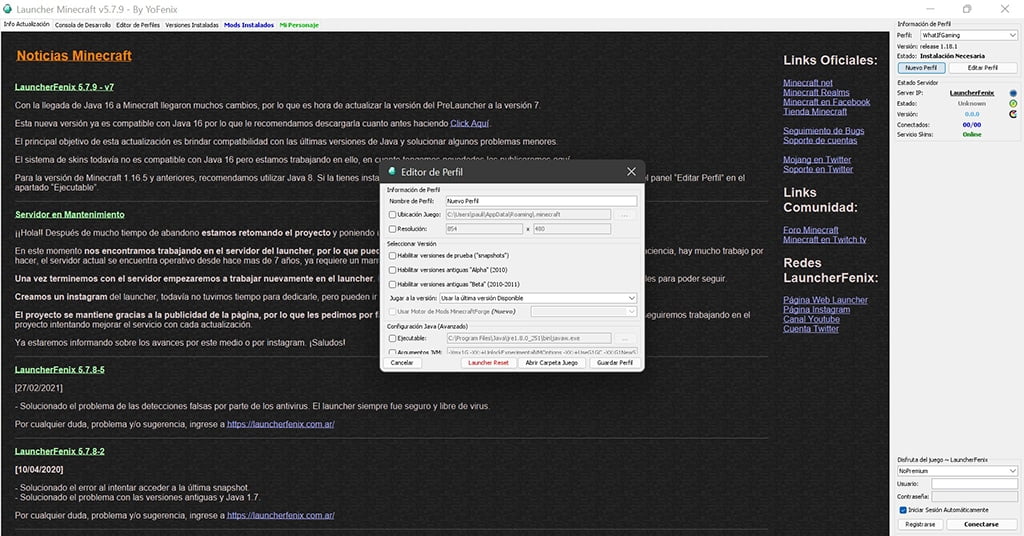Image resolution: width=1024 pixels, height=536 pixels.
Task: Open the Soporte de cuentas link
Action: [x=820, y=140]
